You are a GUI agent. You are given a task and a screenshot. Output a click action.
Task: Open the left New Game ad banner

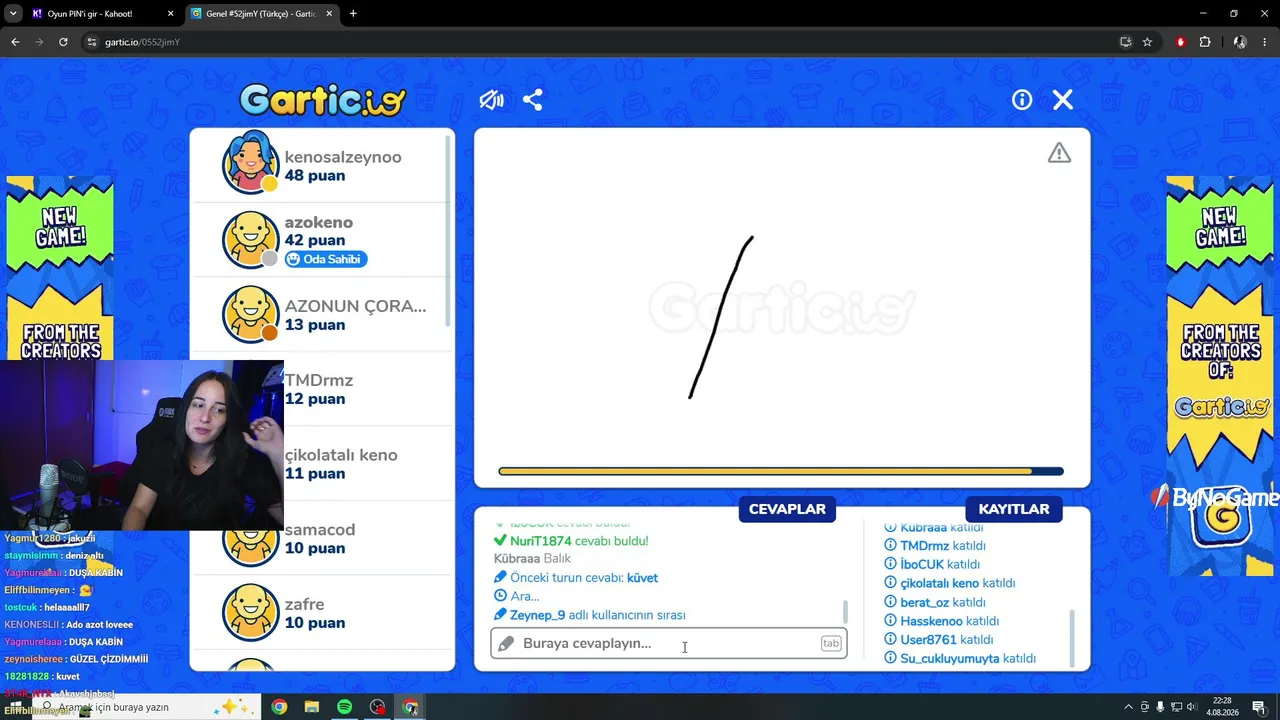60,268
